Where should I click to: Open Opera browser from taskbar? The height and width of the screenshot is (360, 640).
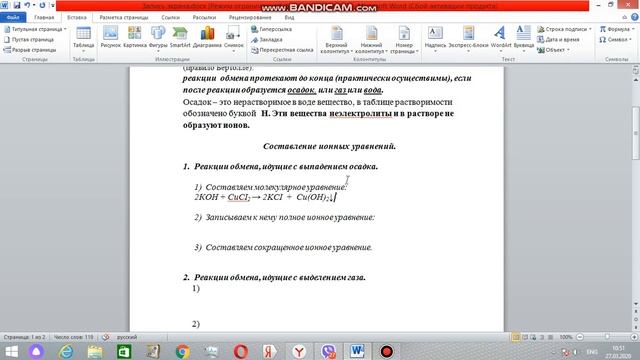[x=241, y=351]
